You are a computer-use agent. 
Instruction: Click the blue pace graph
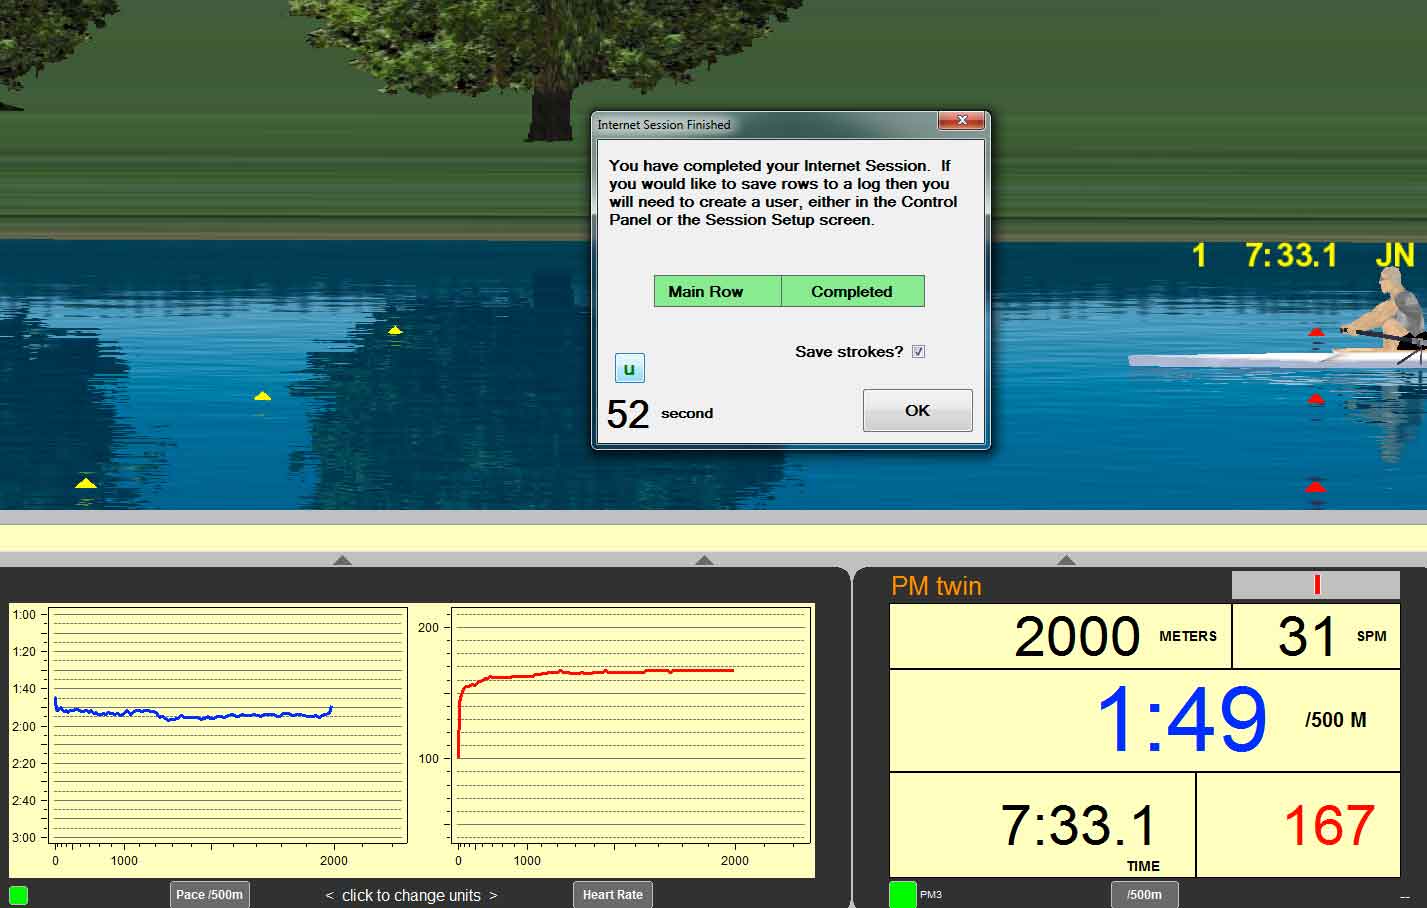pyautogui.click(x=229, y=725)
